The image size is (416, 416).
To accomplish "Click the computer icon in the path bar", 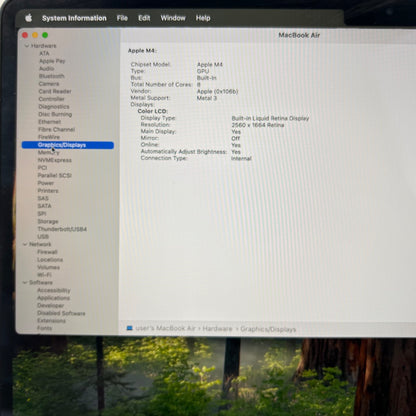I will click(x=130, y=328).
